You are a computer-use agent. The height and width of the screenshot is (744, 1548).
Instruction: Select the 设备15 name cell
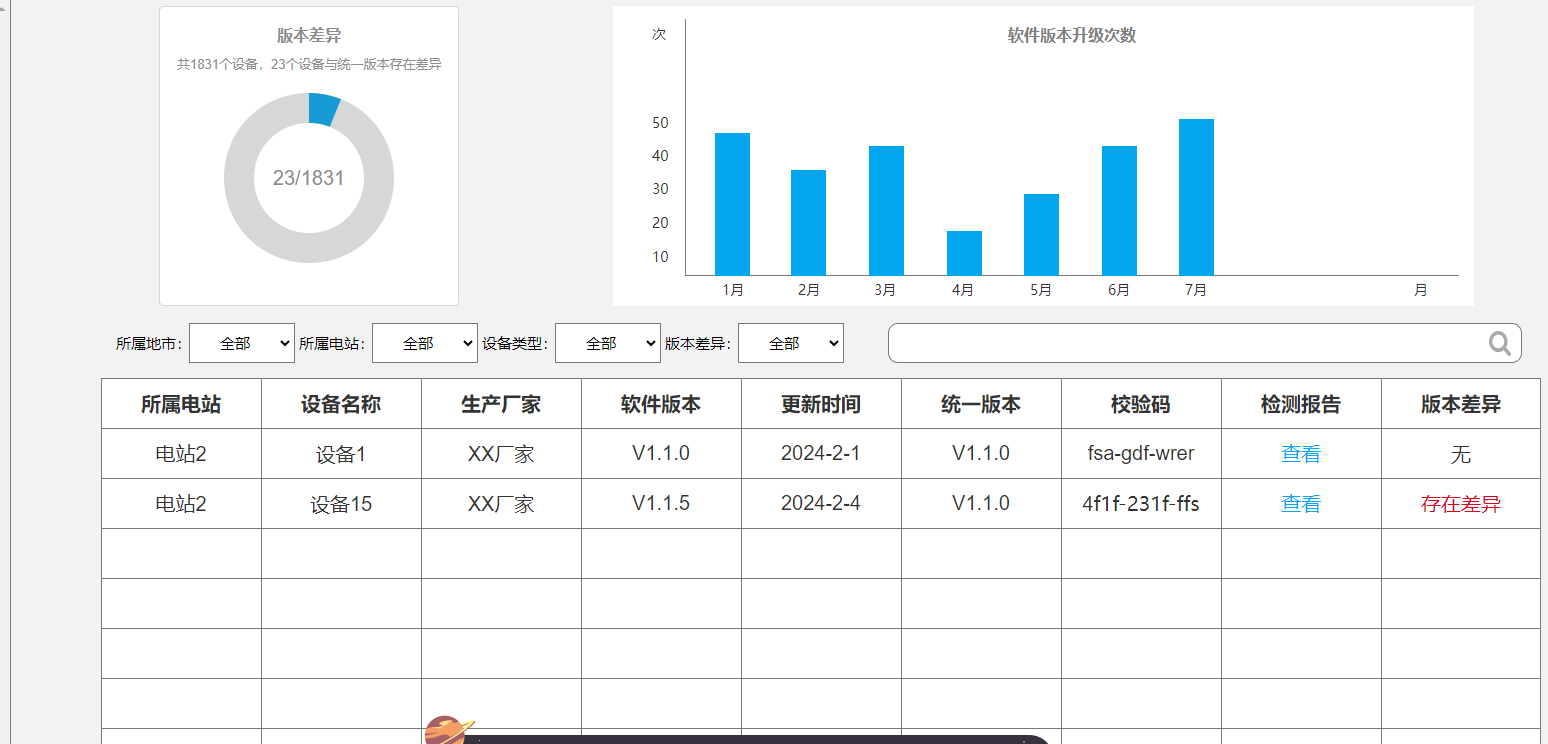(341, 504)
